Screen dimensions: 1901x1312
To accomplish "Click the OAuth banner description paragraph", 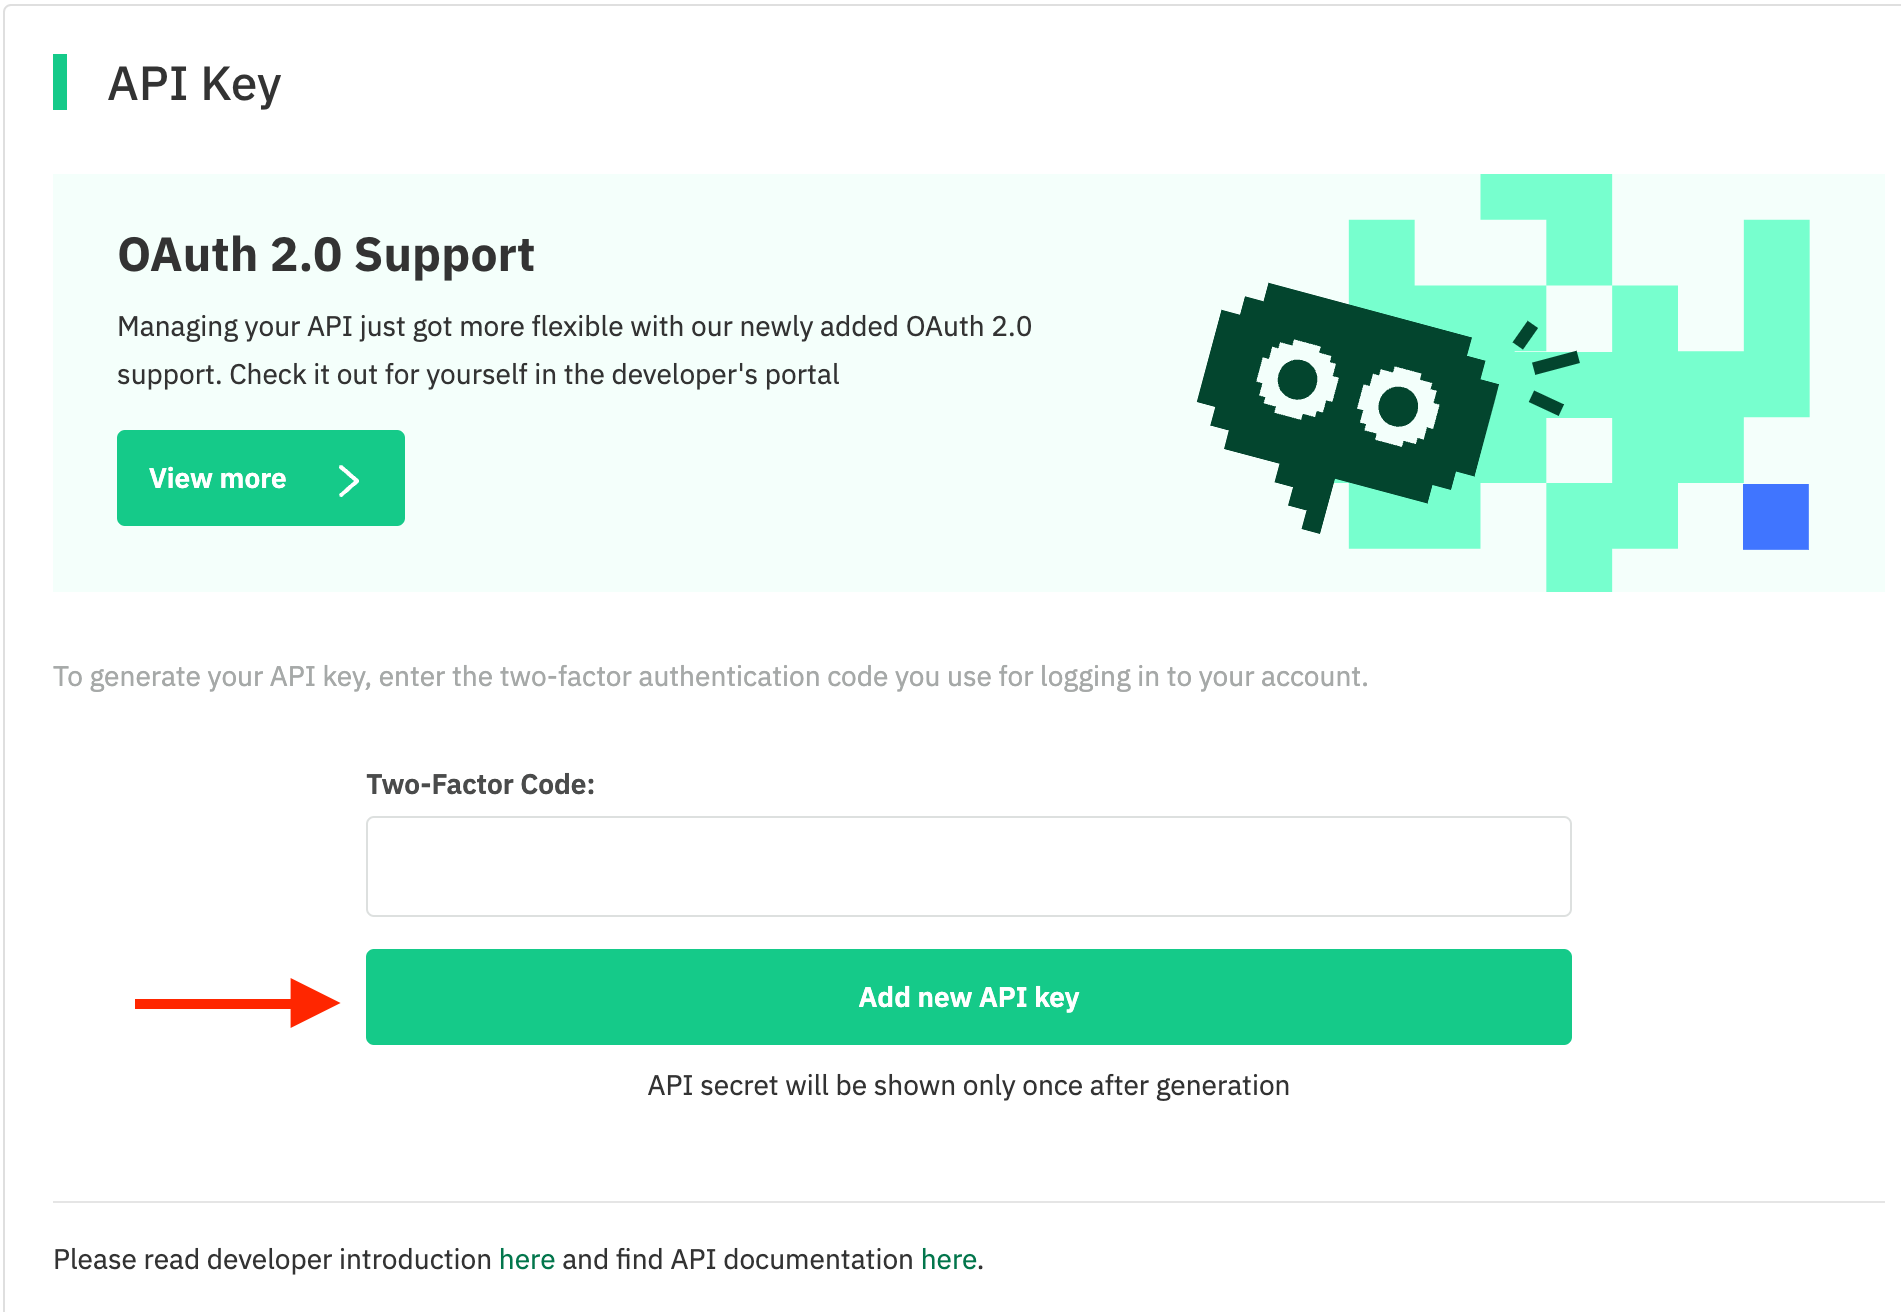I will click(x=574, y=350).
